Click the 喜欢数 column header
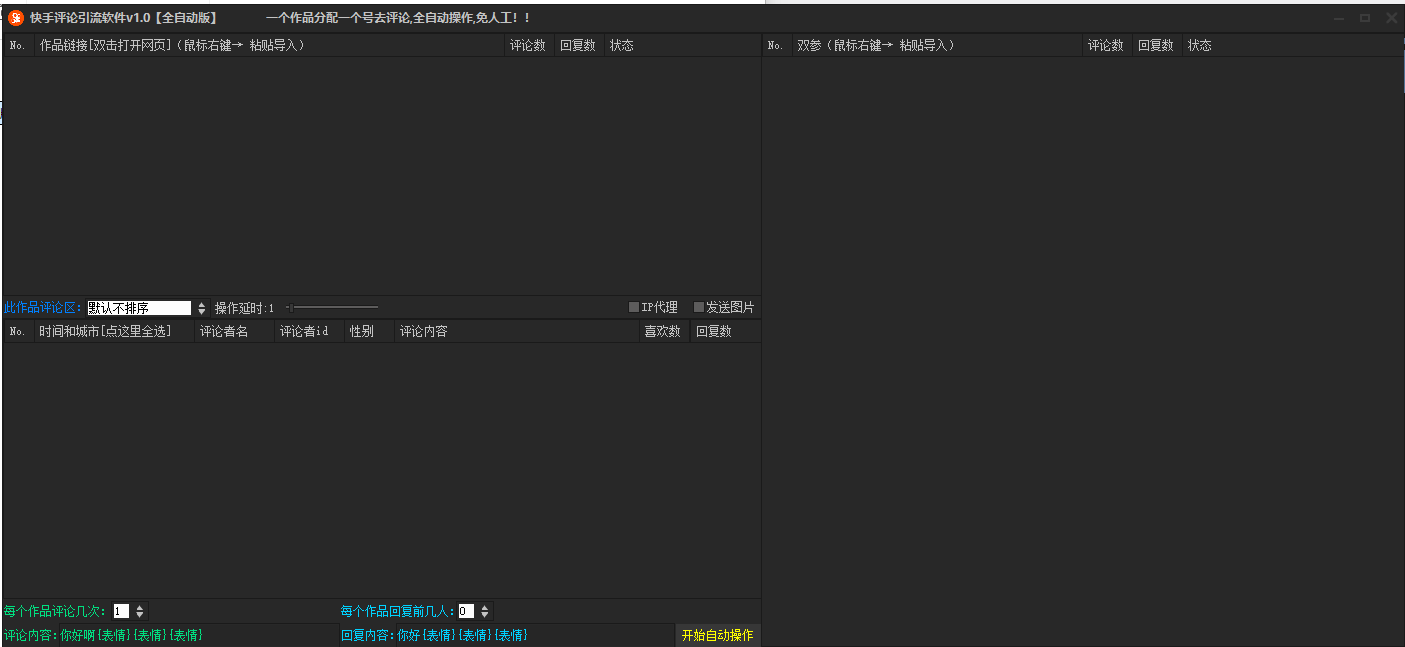This screenshot has height=647, width=1405. pos(662,331)
